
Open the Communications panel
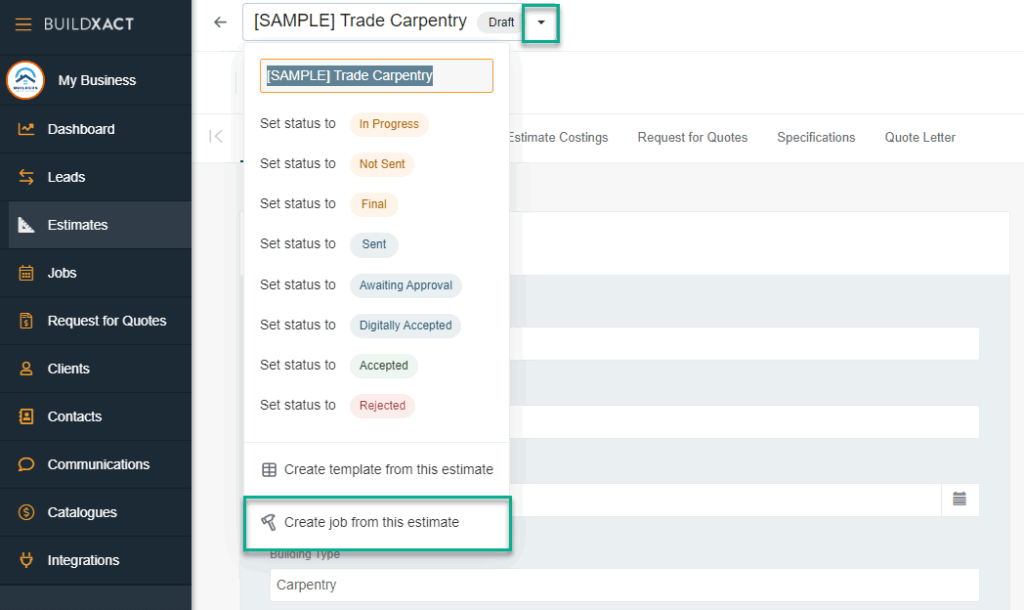click(96, 464)
